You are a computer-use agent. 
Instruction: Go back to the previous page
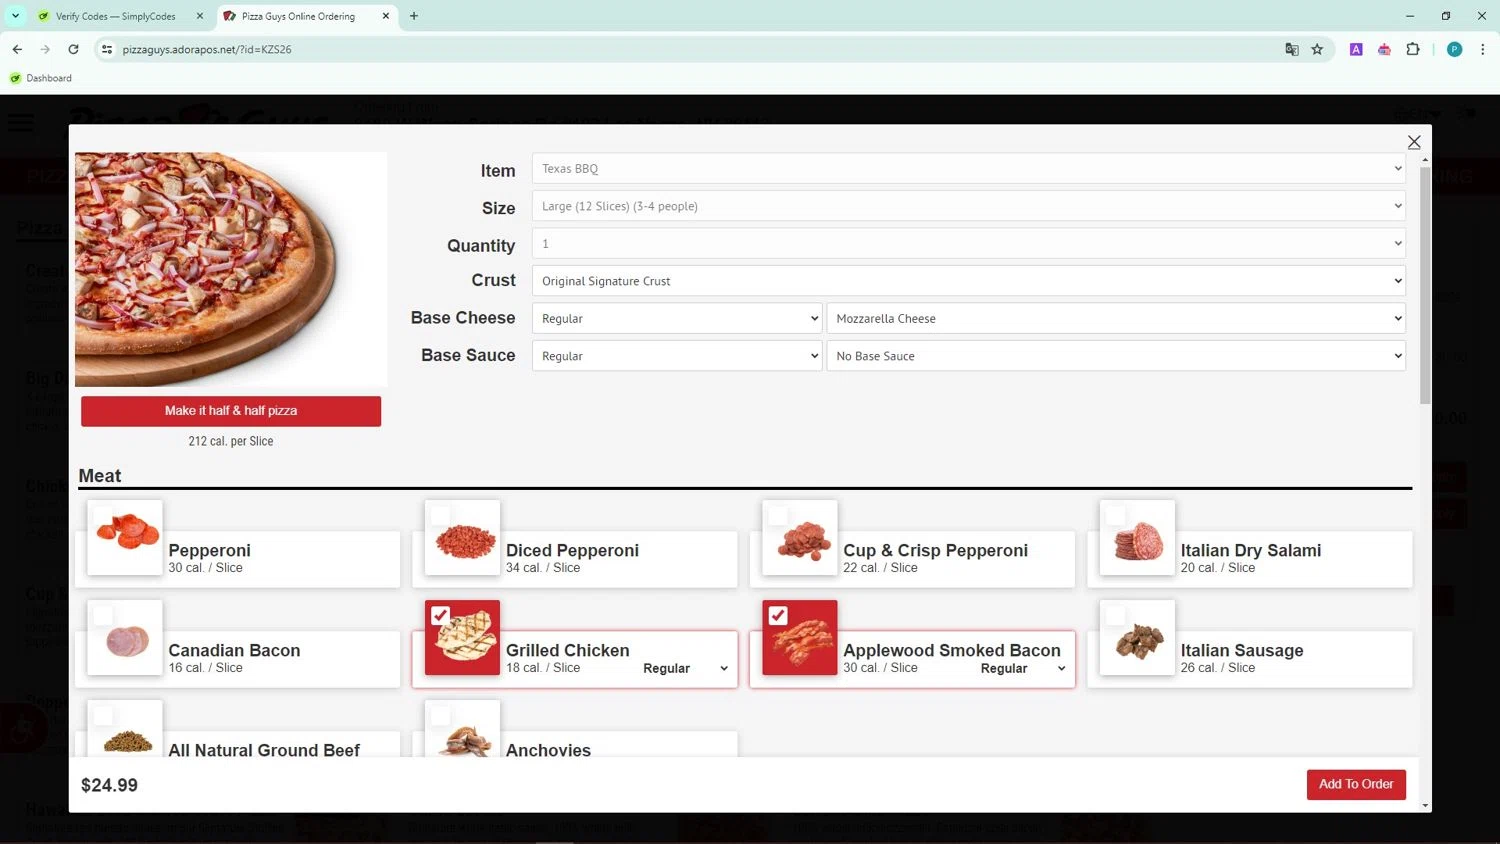17,49
